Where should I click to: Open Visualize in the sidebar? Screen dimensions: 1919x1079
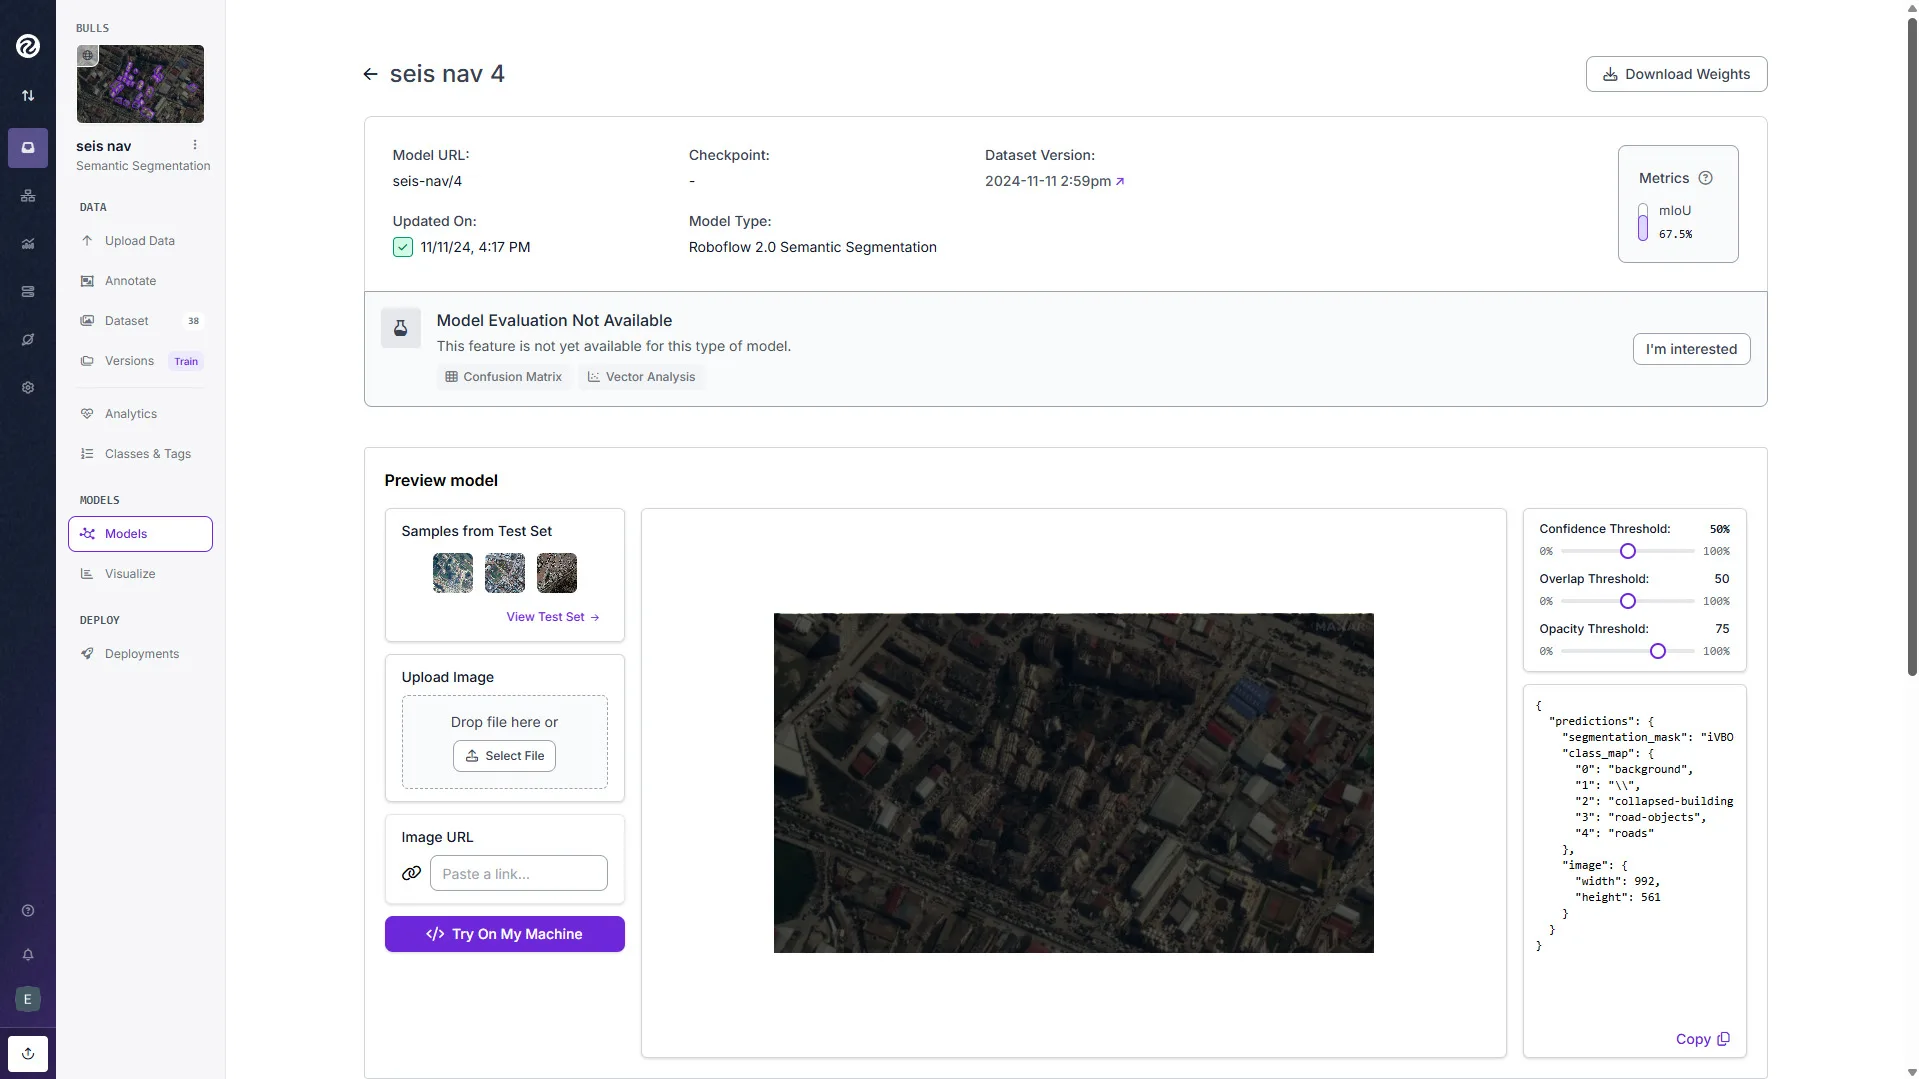140,574
